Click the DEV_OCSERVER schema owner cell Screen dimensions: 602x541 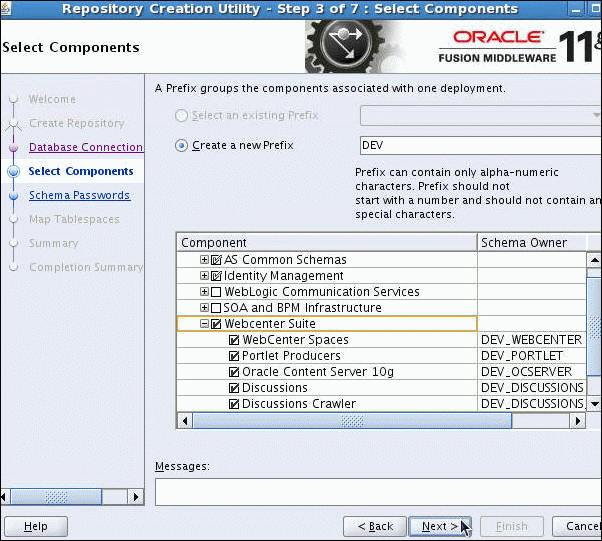click(x=532, y=372)
